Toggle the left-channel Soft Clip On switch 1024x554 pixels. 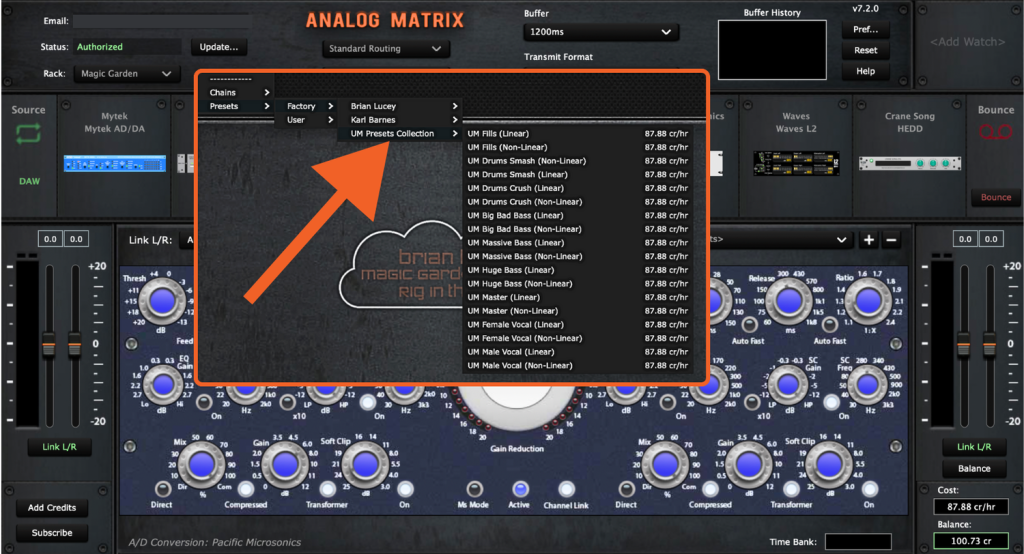pyautogui.click(x=405, y=489)
